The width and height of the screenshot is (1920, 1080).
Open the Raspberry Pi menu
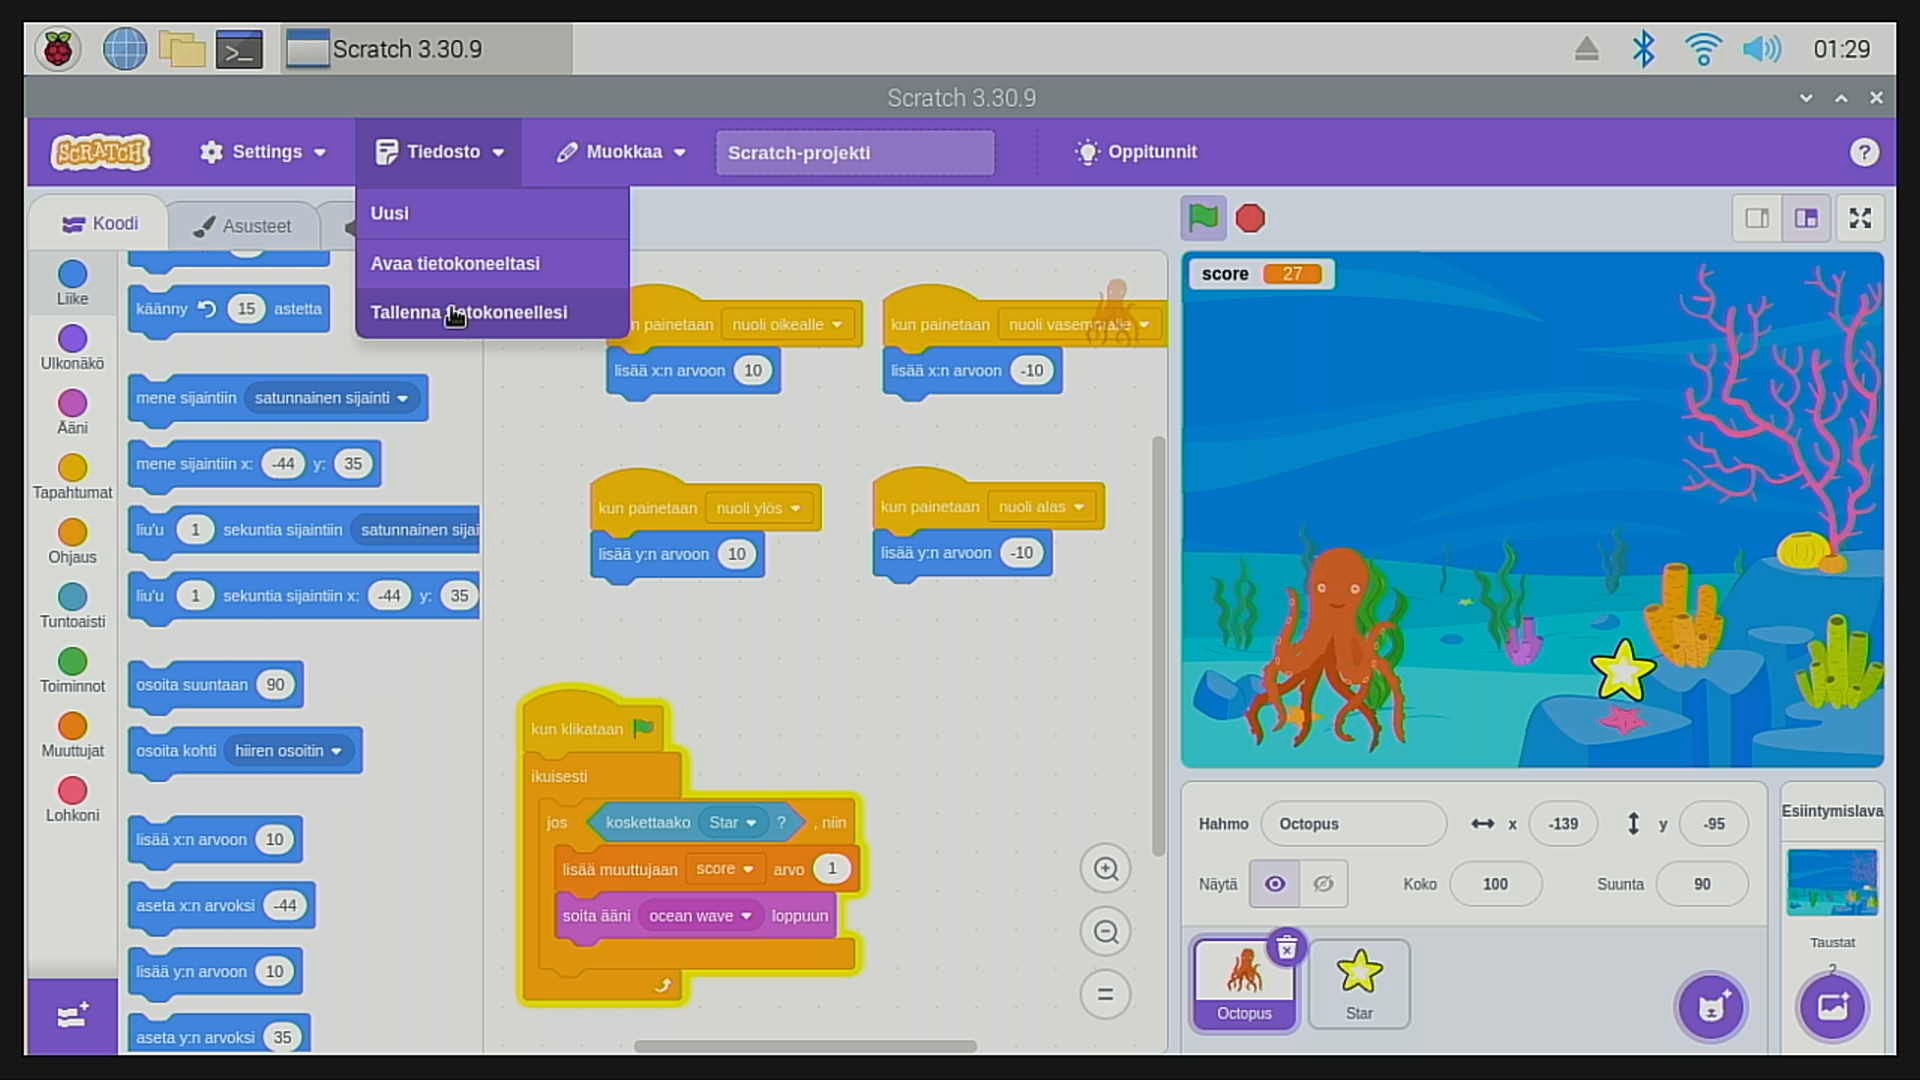(x=58, y=49)
